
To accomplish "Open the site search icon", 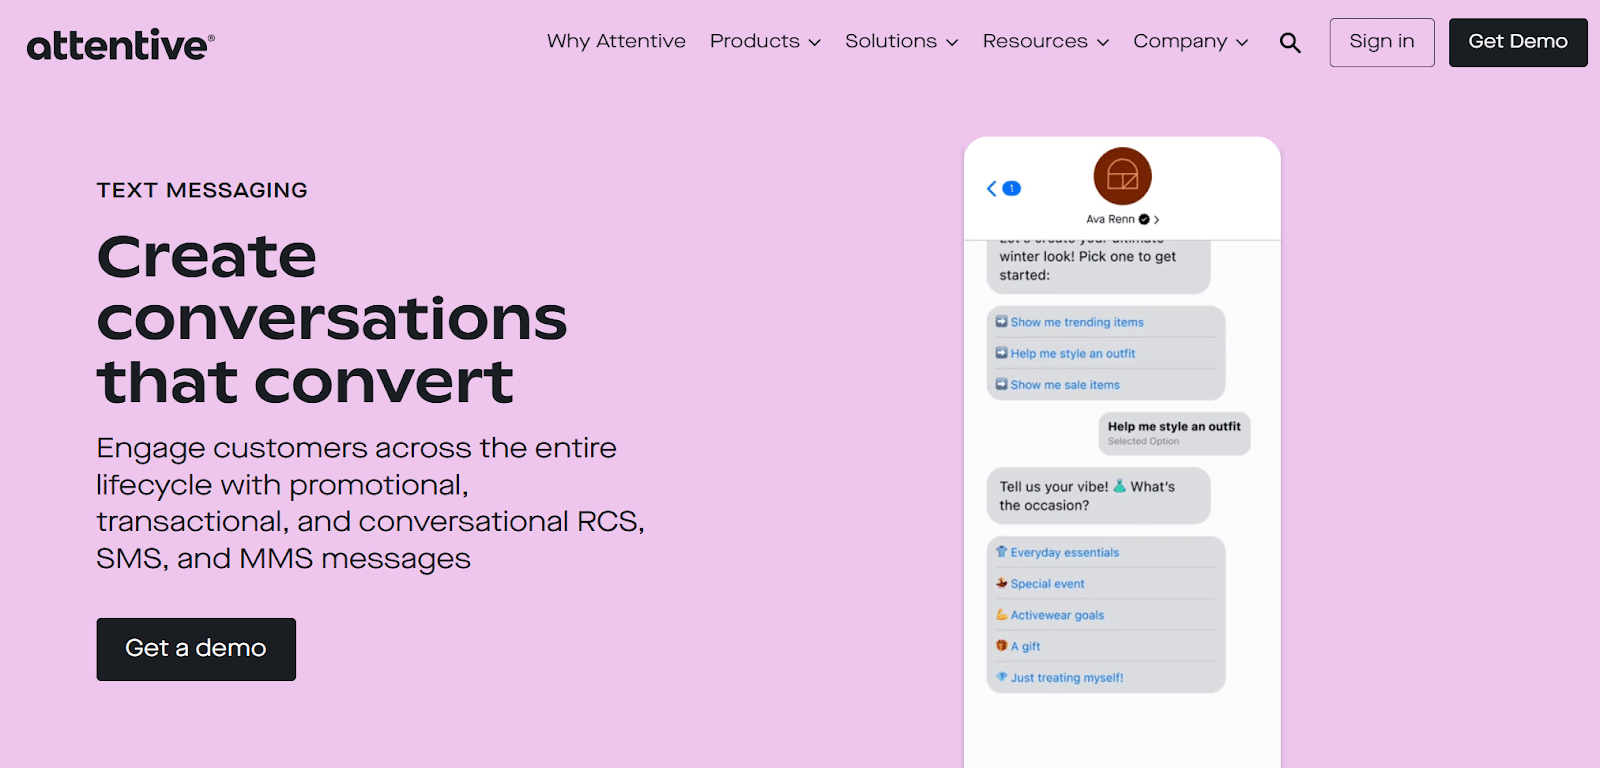I will pyautogui.click(x=1289, y=42).
